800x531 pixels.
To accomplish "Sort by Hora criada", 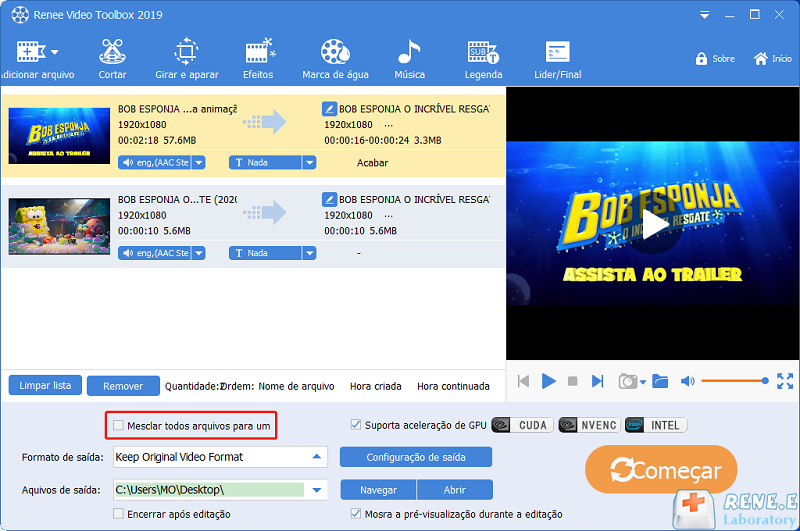I will click(x=376, y=386).
